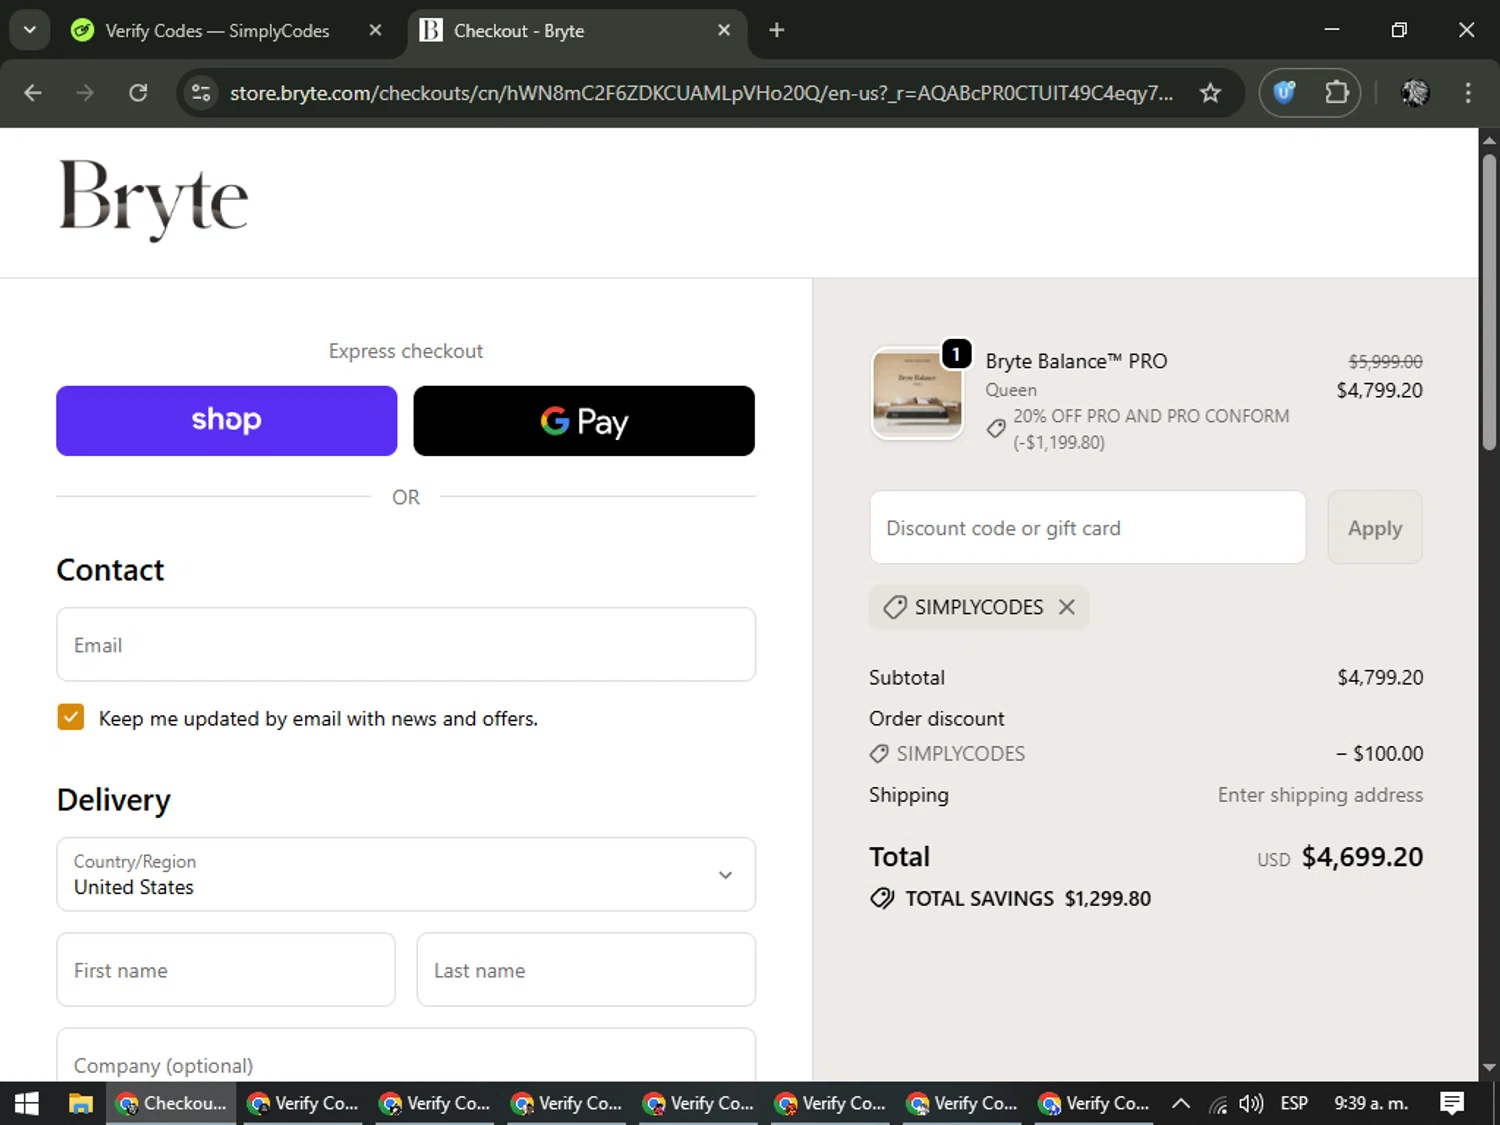Click the Discount code or gift card field
Viewport: 1500px width, 1125px height.
(x=1088, y=527)
